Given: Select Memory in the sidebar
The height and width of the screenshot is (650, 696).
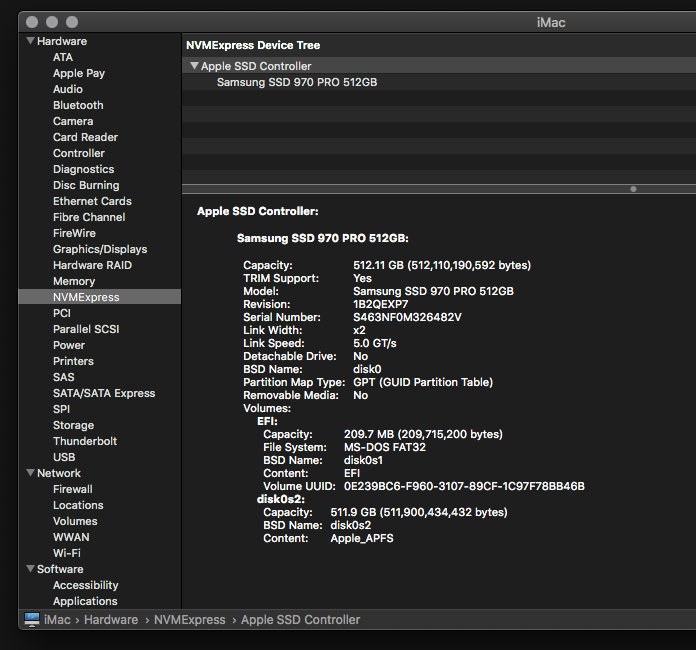Looking at the screenshot, I should tap(74, 281).
